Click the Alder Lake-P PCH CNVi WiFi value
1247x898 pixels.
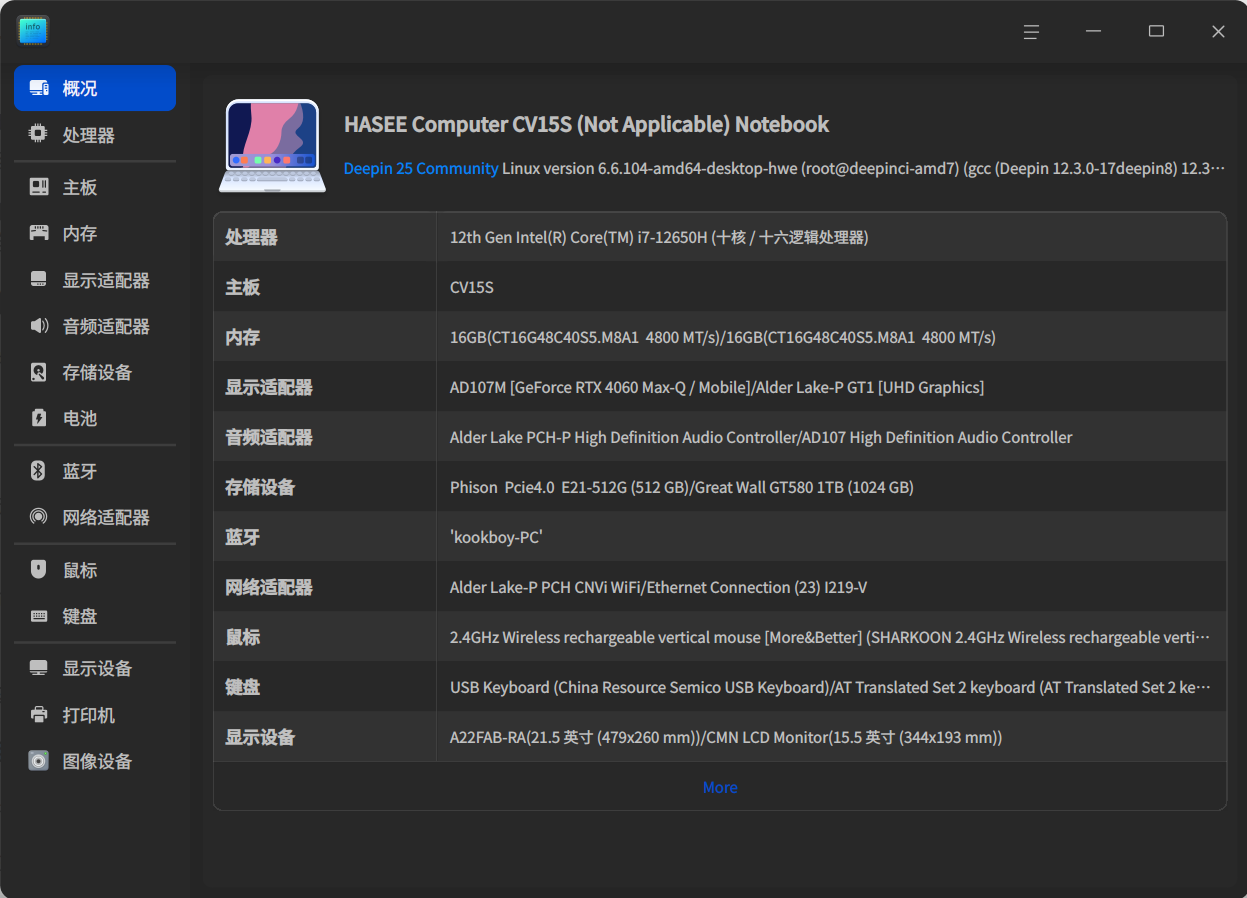coord(658,587)
